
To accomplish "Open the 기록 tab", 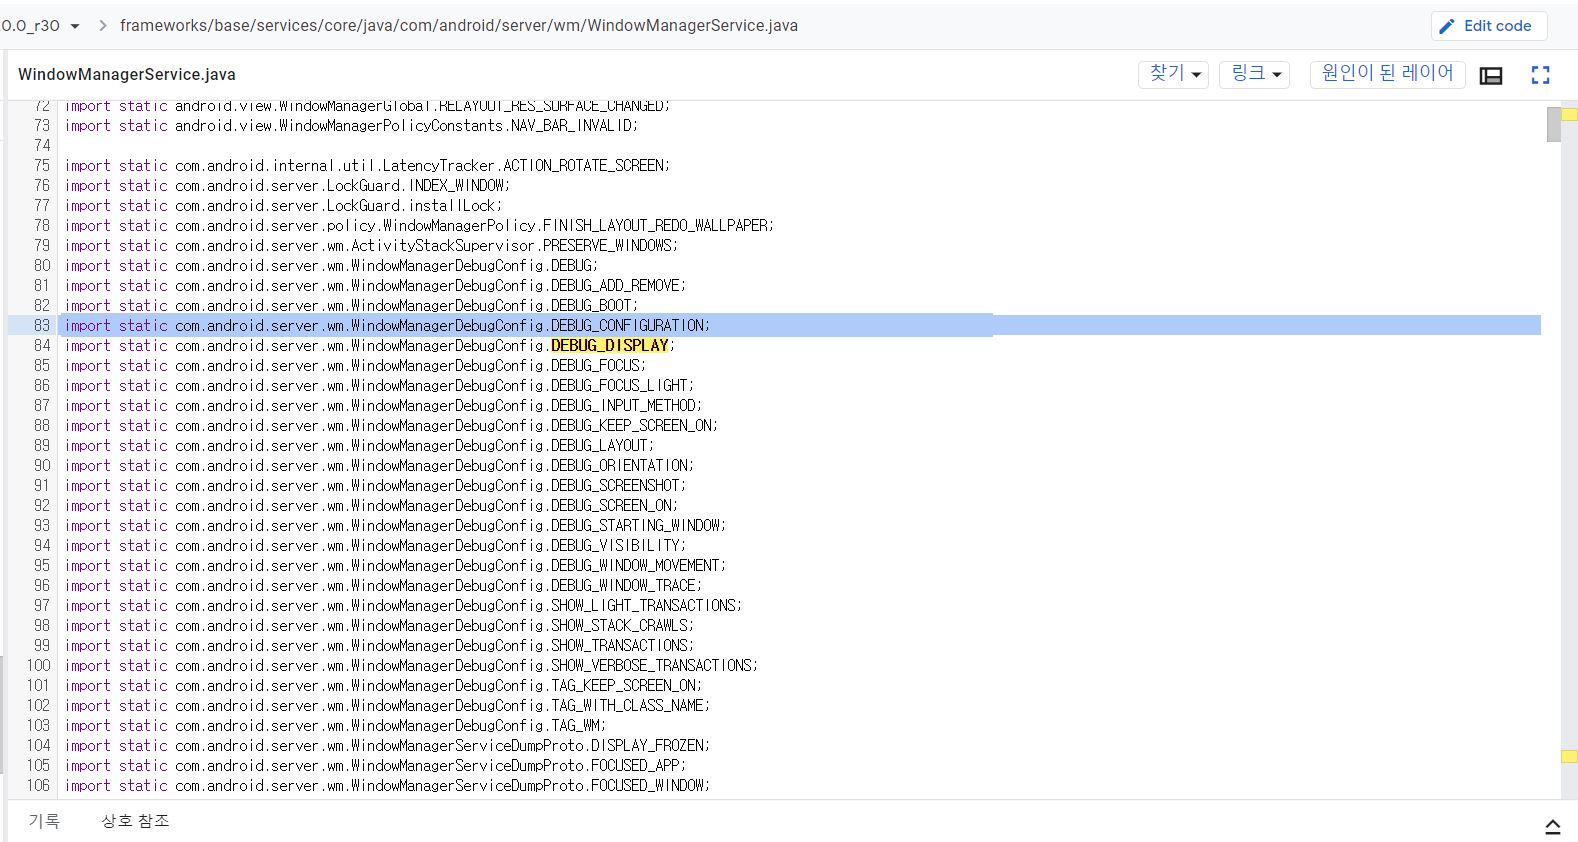I will [44, 821].
